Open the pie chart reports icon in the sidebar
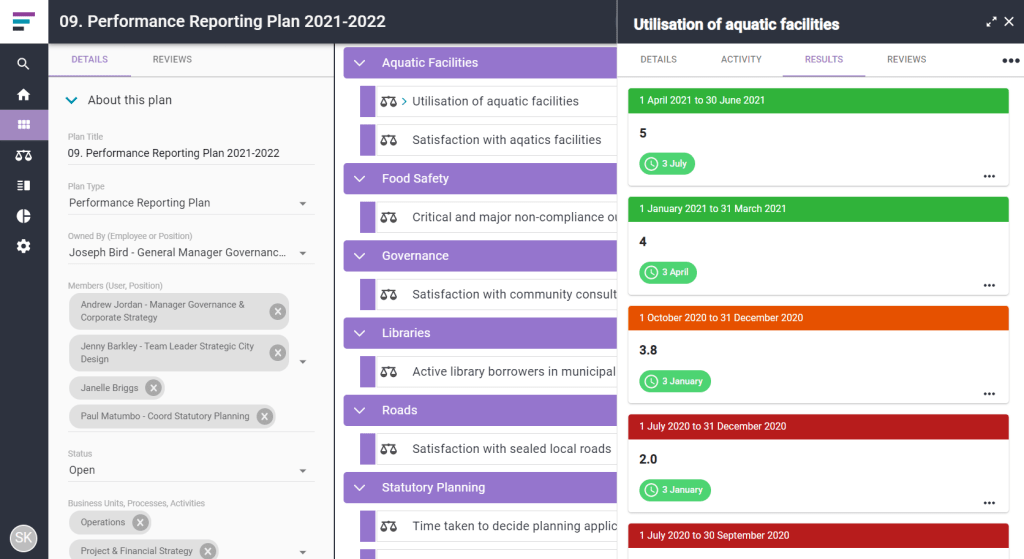1024x559 pixels. (x=24, y=216)
